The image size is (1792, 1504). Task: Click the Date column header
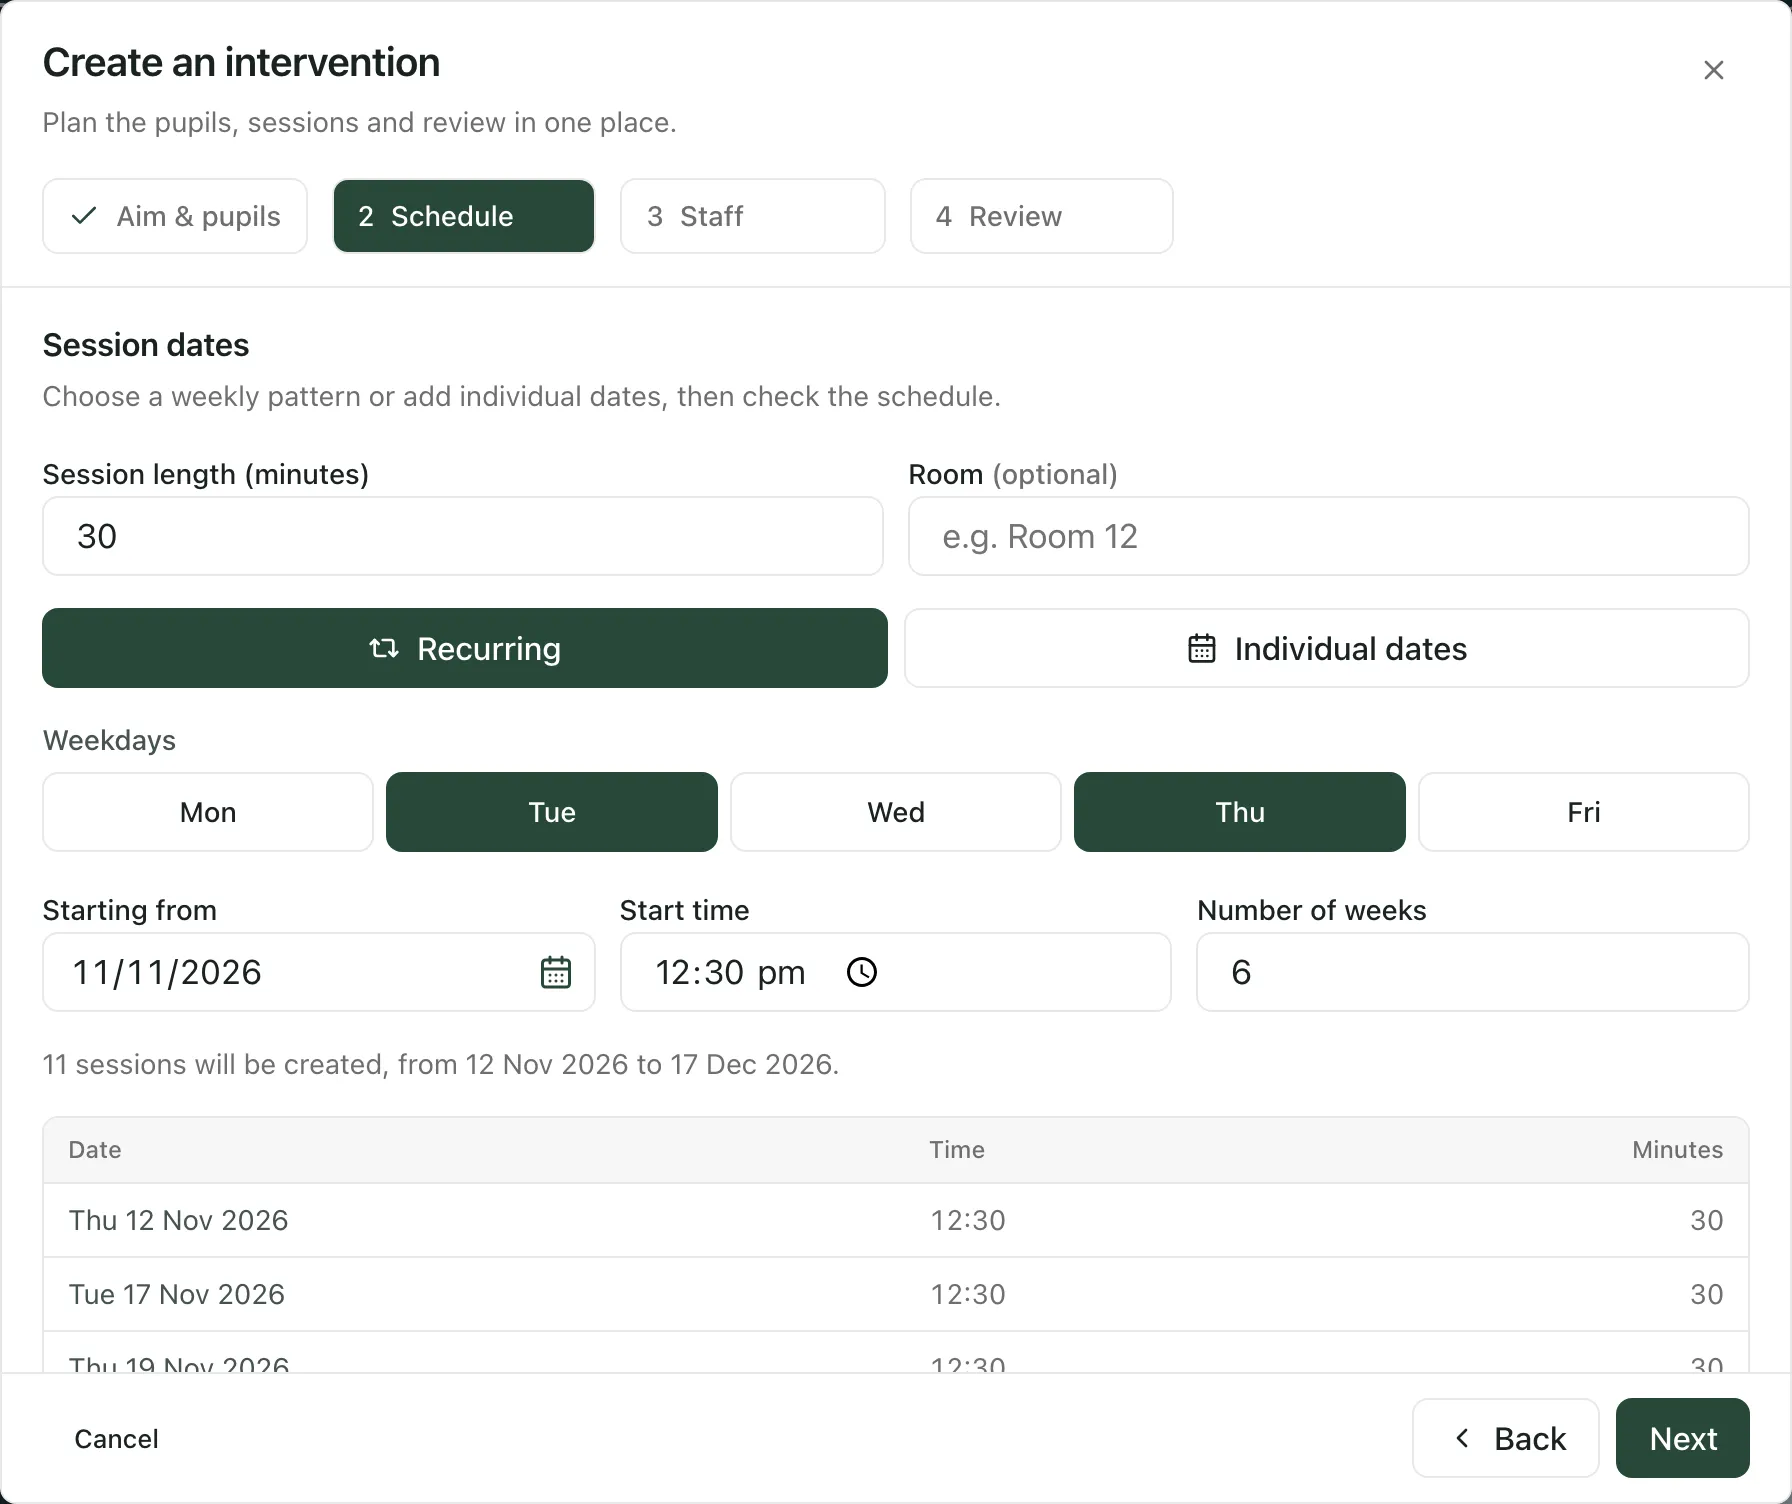pos(95,1150)
